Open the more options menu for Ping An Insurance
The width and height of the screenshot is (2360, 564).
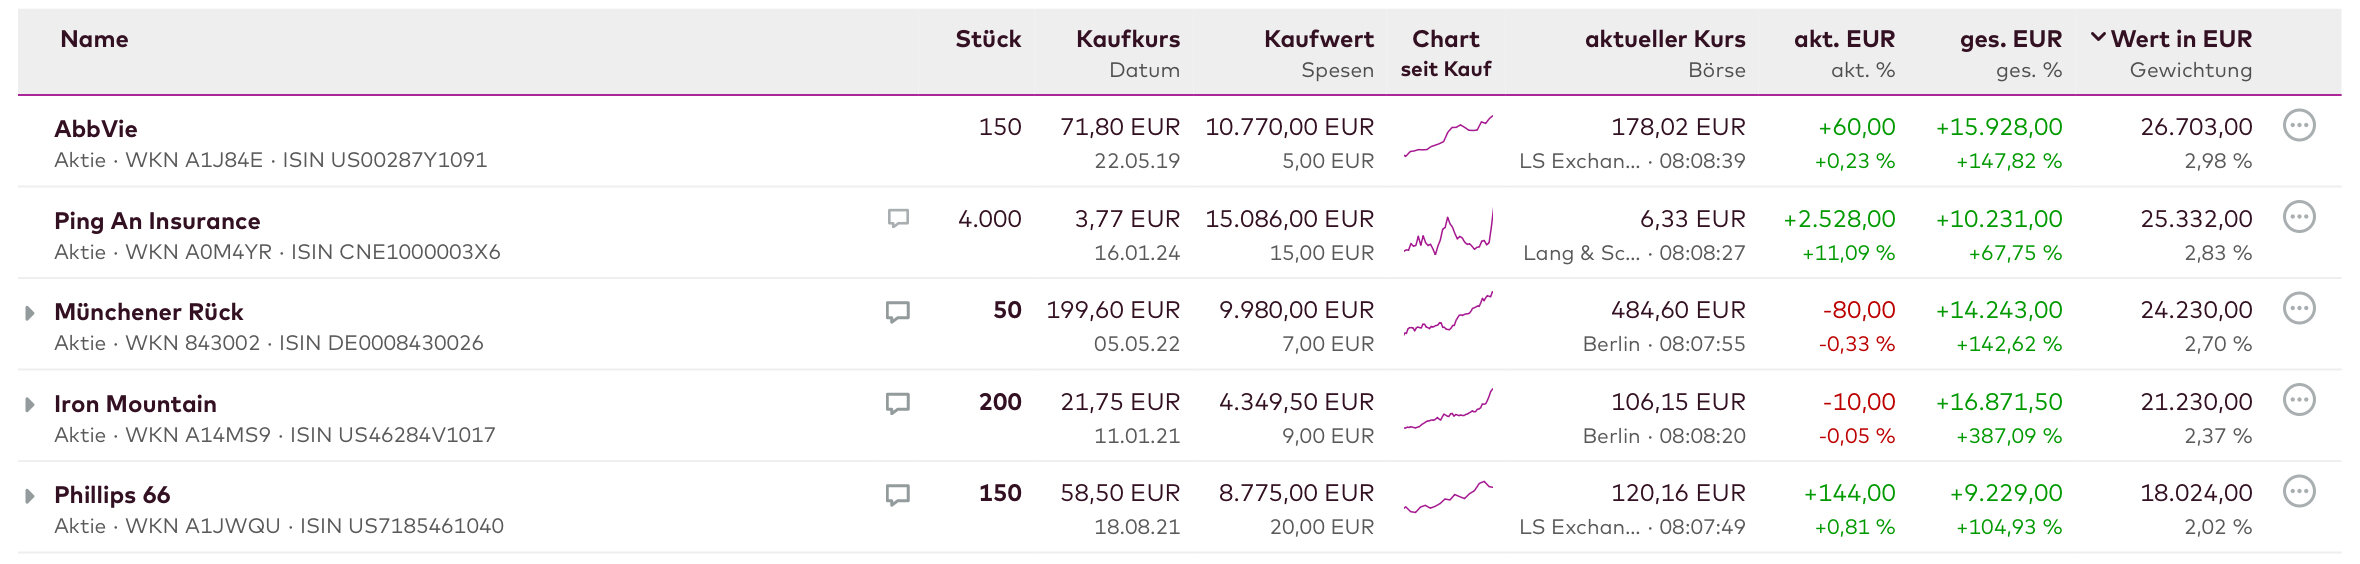(x=2299, y=217)
